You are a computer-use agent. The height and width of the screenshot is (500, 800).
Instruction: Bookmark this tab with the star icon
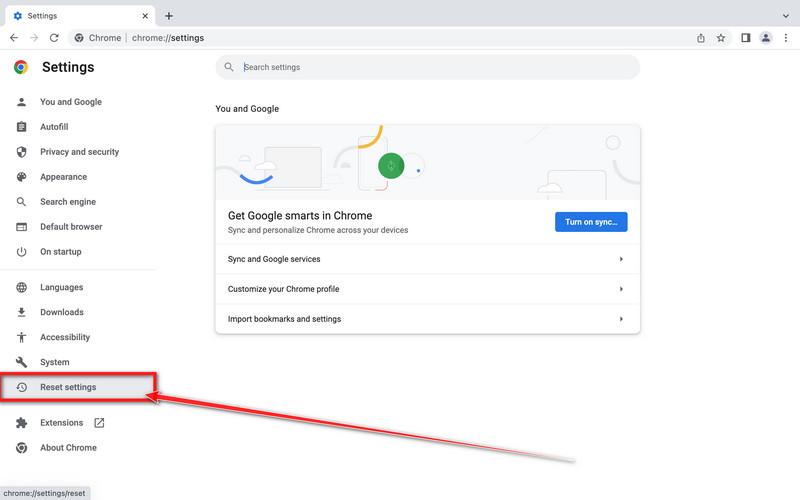pos(720,38)
